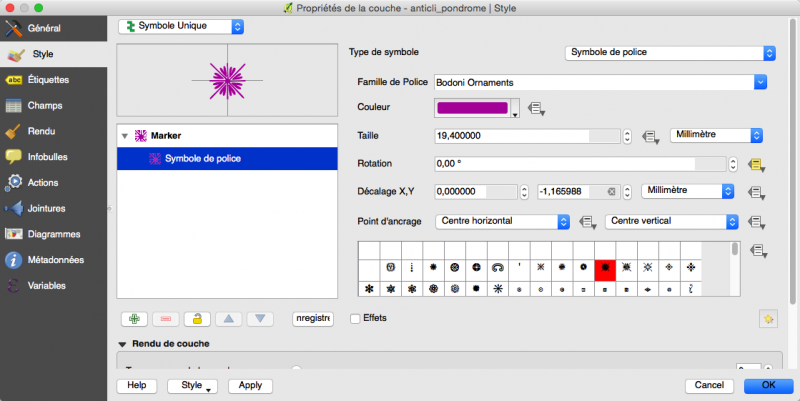Click the lock symbol layer icon
Screen dimensions: 800x401
tap(198, 319)
